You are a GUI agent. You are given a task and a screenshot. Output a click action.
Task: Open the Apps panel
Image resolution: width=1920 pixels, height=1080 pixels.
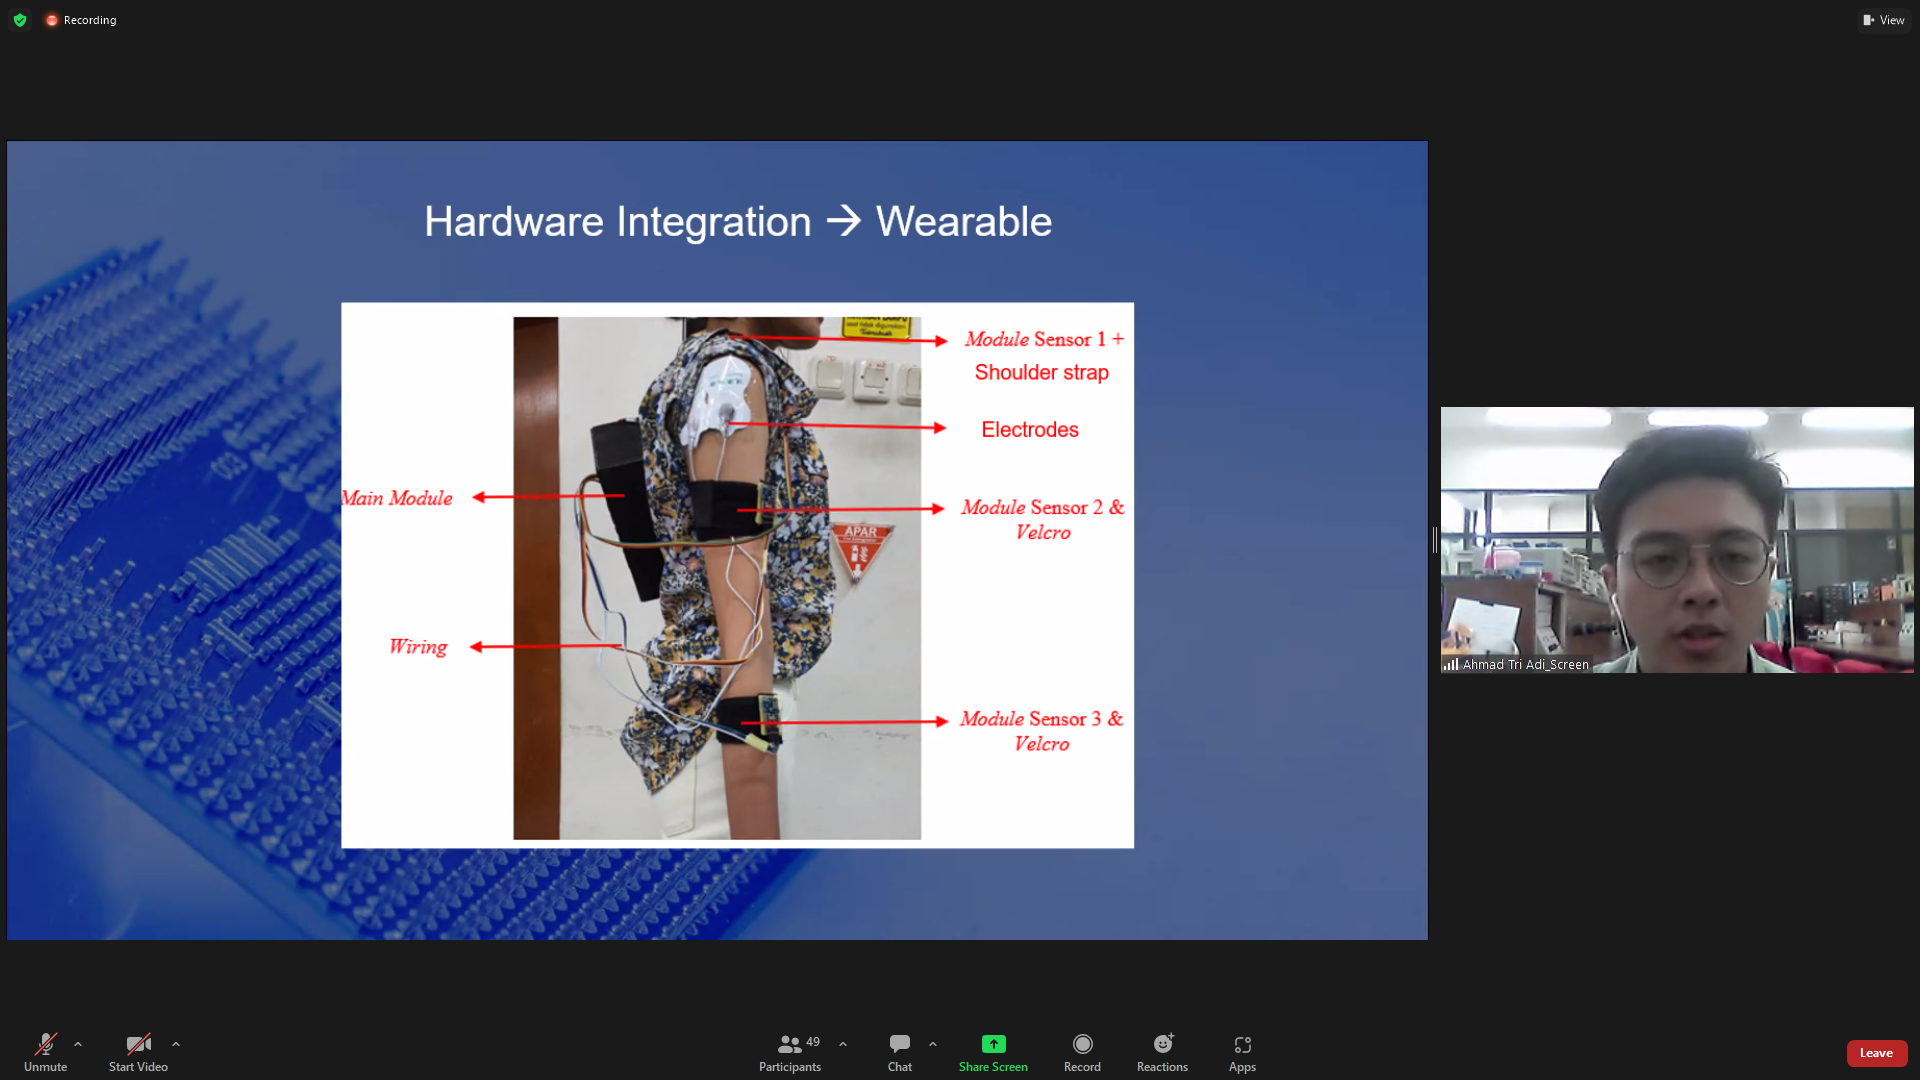1242,1052
